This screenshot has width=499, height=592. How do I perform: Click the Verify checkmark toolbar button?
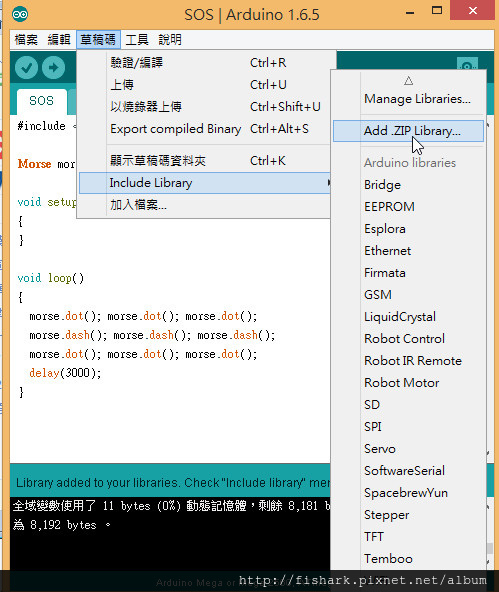point(26,68)
